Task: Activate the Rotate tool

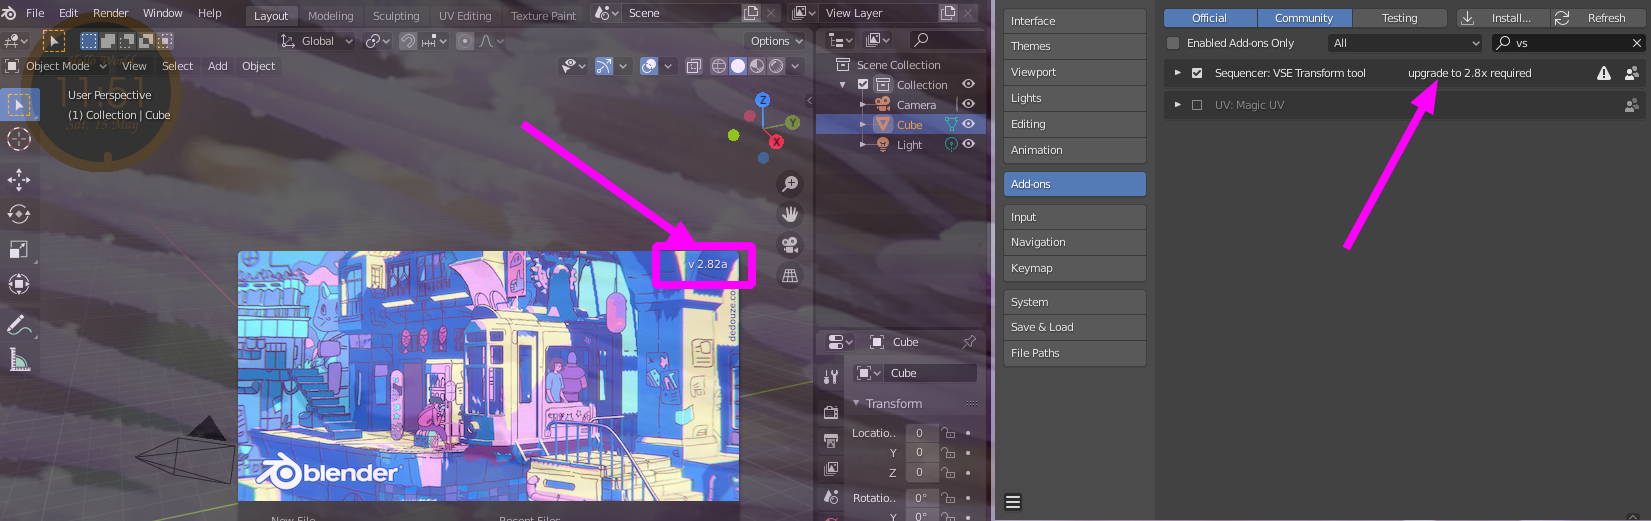Action: (x=20, y=214)
